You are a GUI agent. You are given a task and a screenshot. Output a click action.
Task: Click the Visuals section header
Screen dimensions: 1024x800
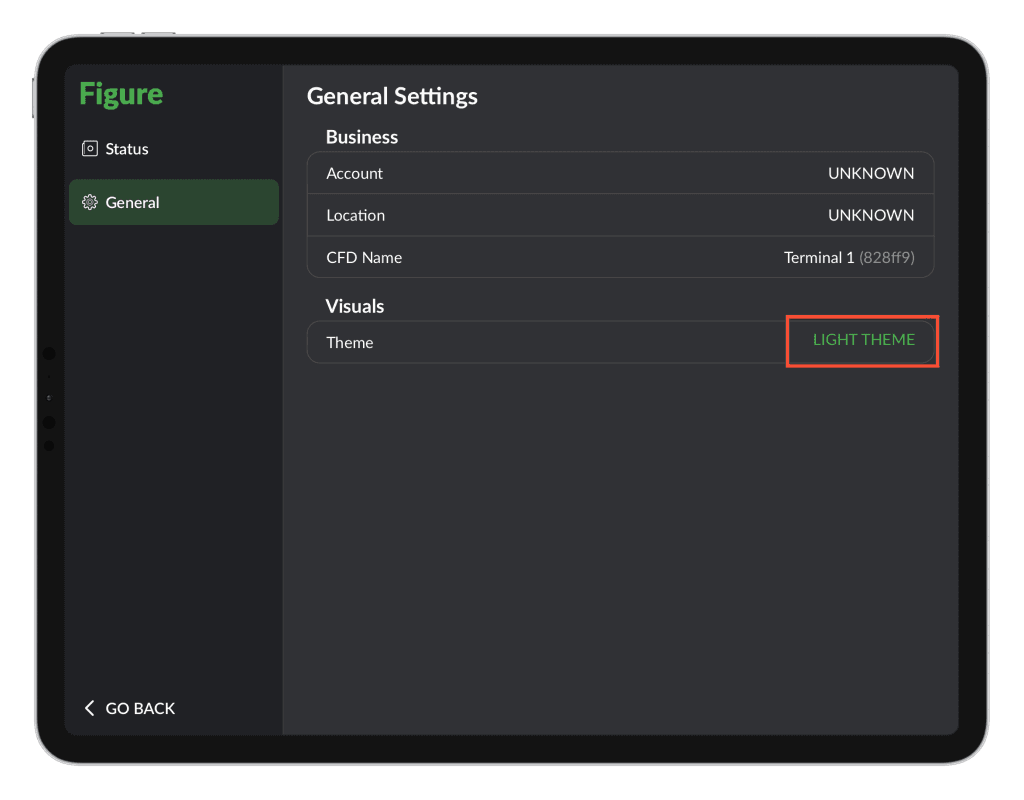[x=355, y=306]
